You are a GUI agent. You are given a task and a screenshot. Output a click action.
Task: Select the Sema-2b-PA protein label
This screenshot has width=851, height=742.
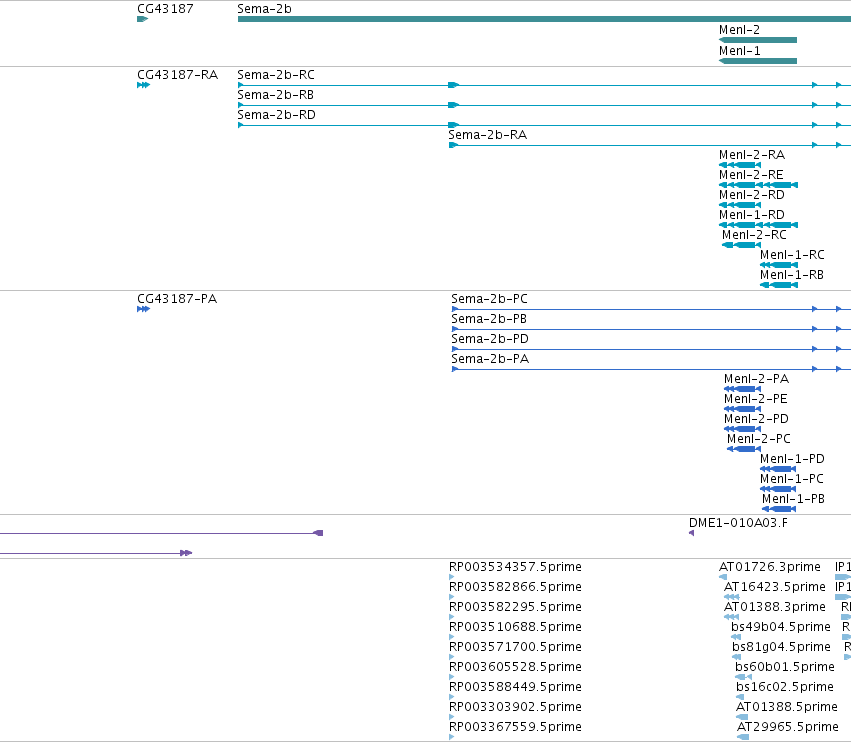pyautogui.click(x=490, y=359)
